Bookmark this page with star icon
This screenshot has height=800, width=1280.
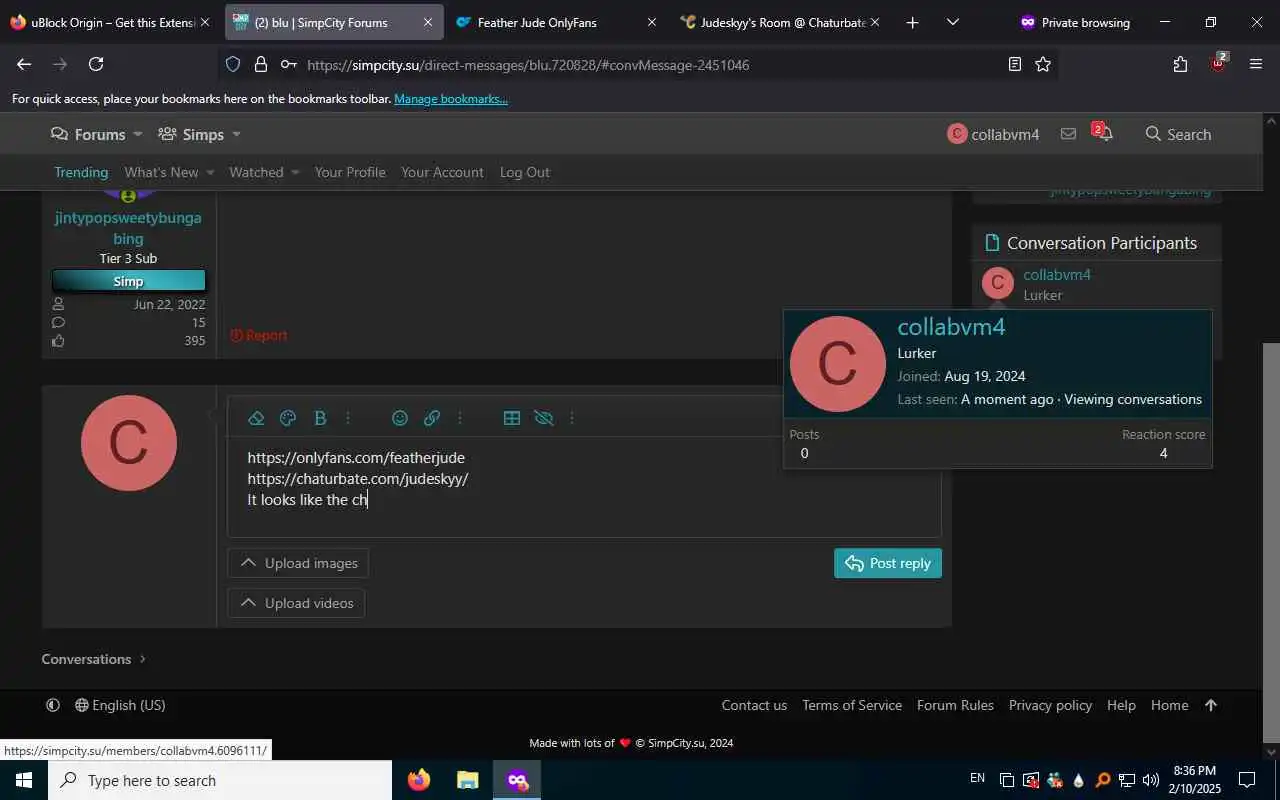pos(1043,64)
